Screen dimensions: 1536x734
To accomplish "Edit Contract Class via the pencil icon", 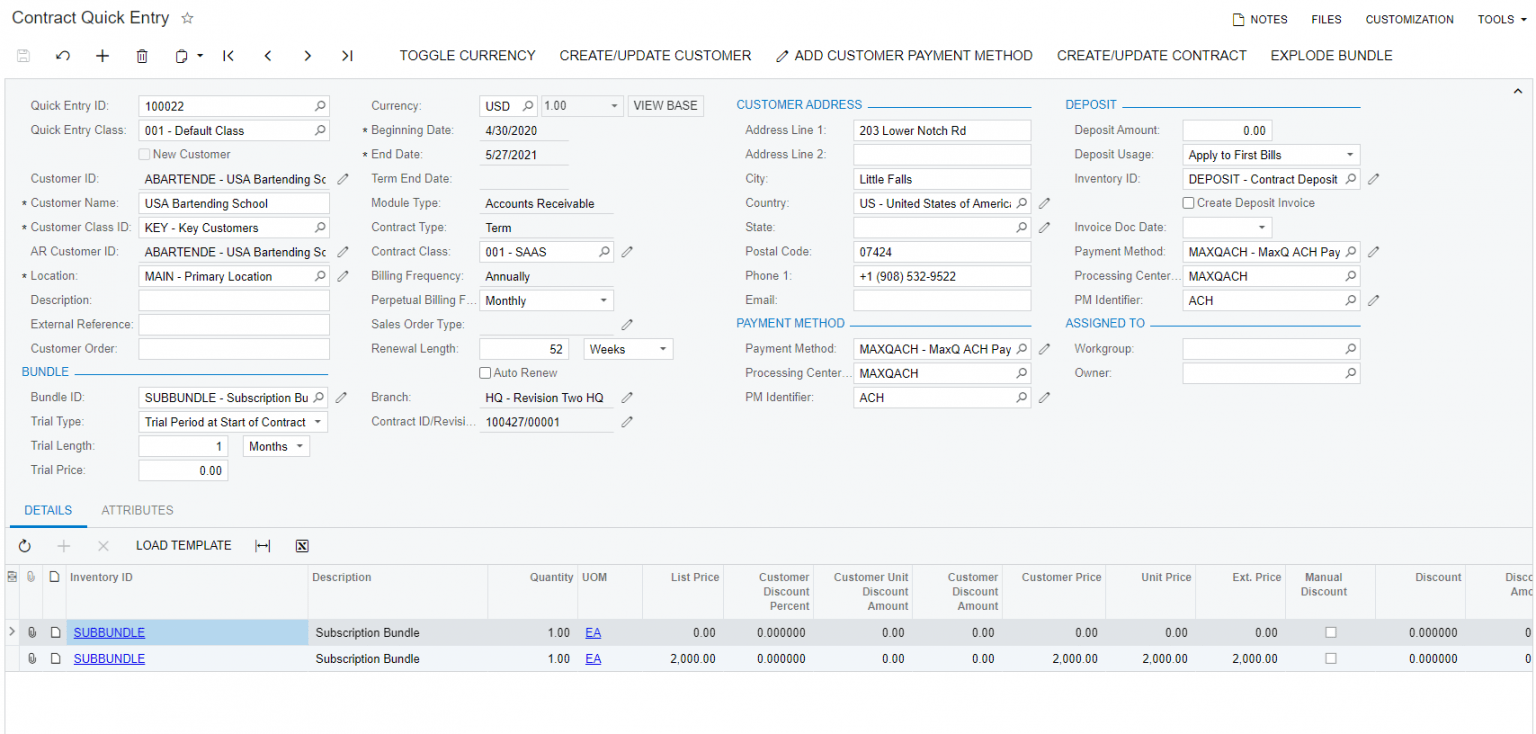I will click(627, 251).
